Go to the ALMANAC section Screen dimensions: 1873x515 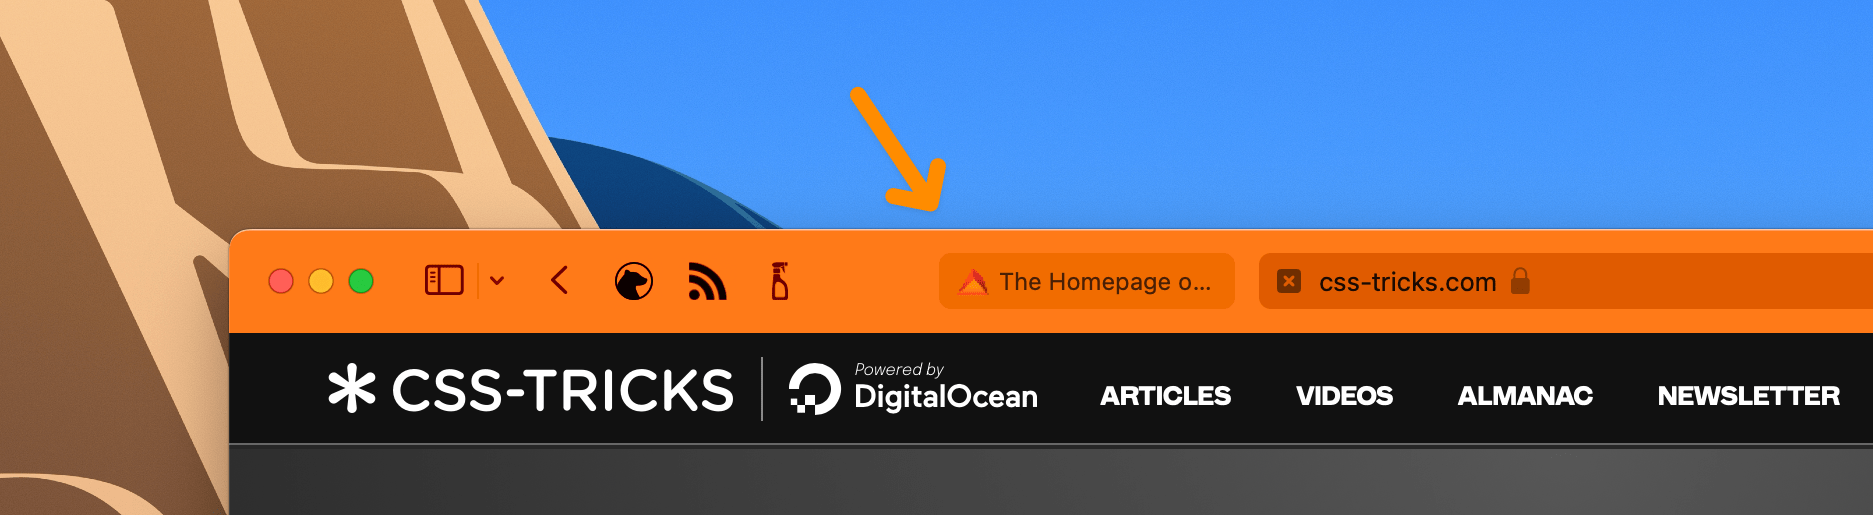point(1525,396)
